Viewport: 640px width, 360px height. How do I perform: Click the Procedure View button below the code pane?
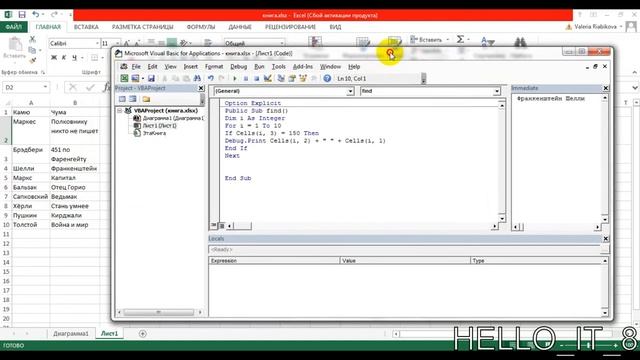(214, 226)
